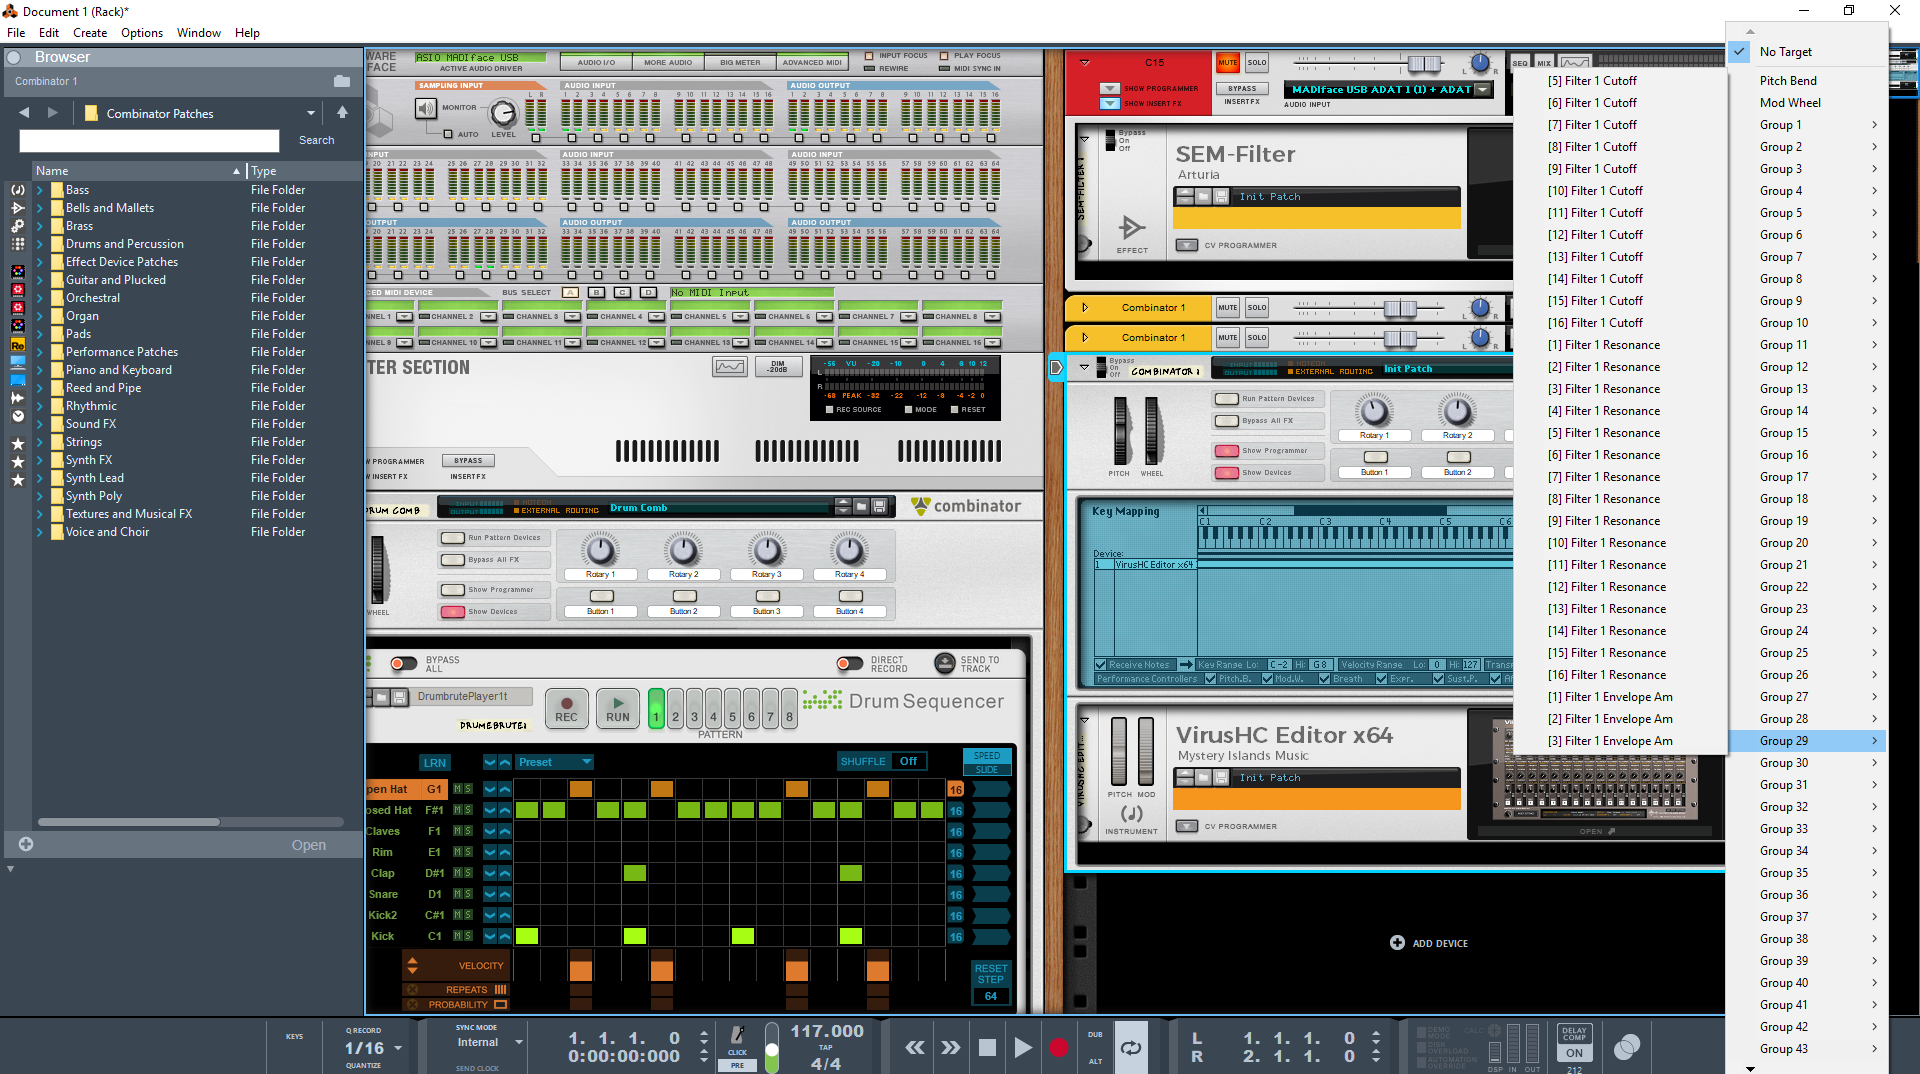Click the VirusHC Editor save patch icon
Screen dimensions: 1920x1074
pos(1220,778)
